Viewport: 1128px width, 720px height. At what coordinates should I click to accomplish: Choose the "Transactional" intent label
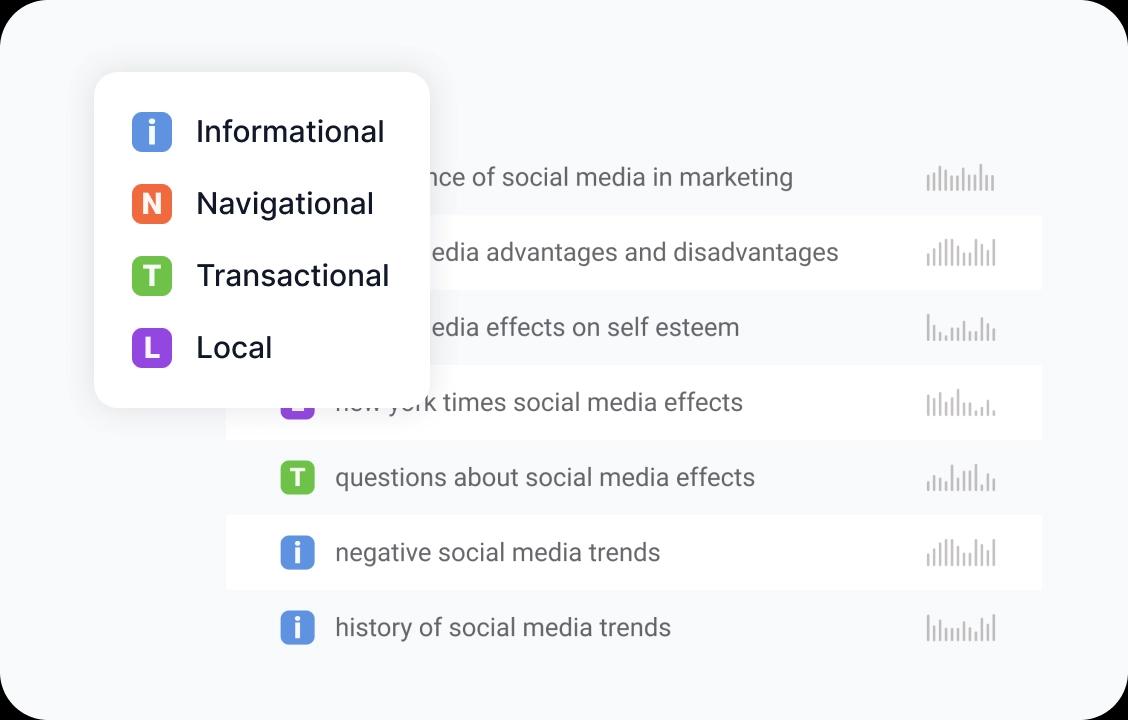[x=293, y=276]
